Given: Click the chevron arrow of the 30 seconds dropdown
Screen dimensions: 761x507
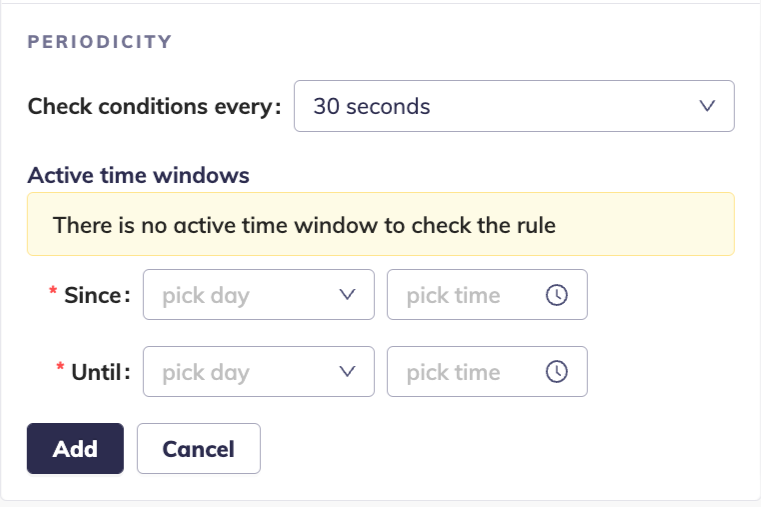Looking at the screenshot, I should coord(707,106).
